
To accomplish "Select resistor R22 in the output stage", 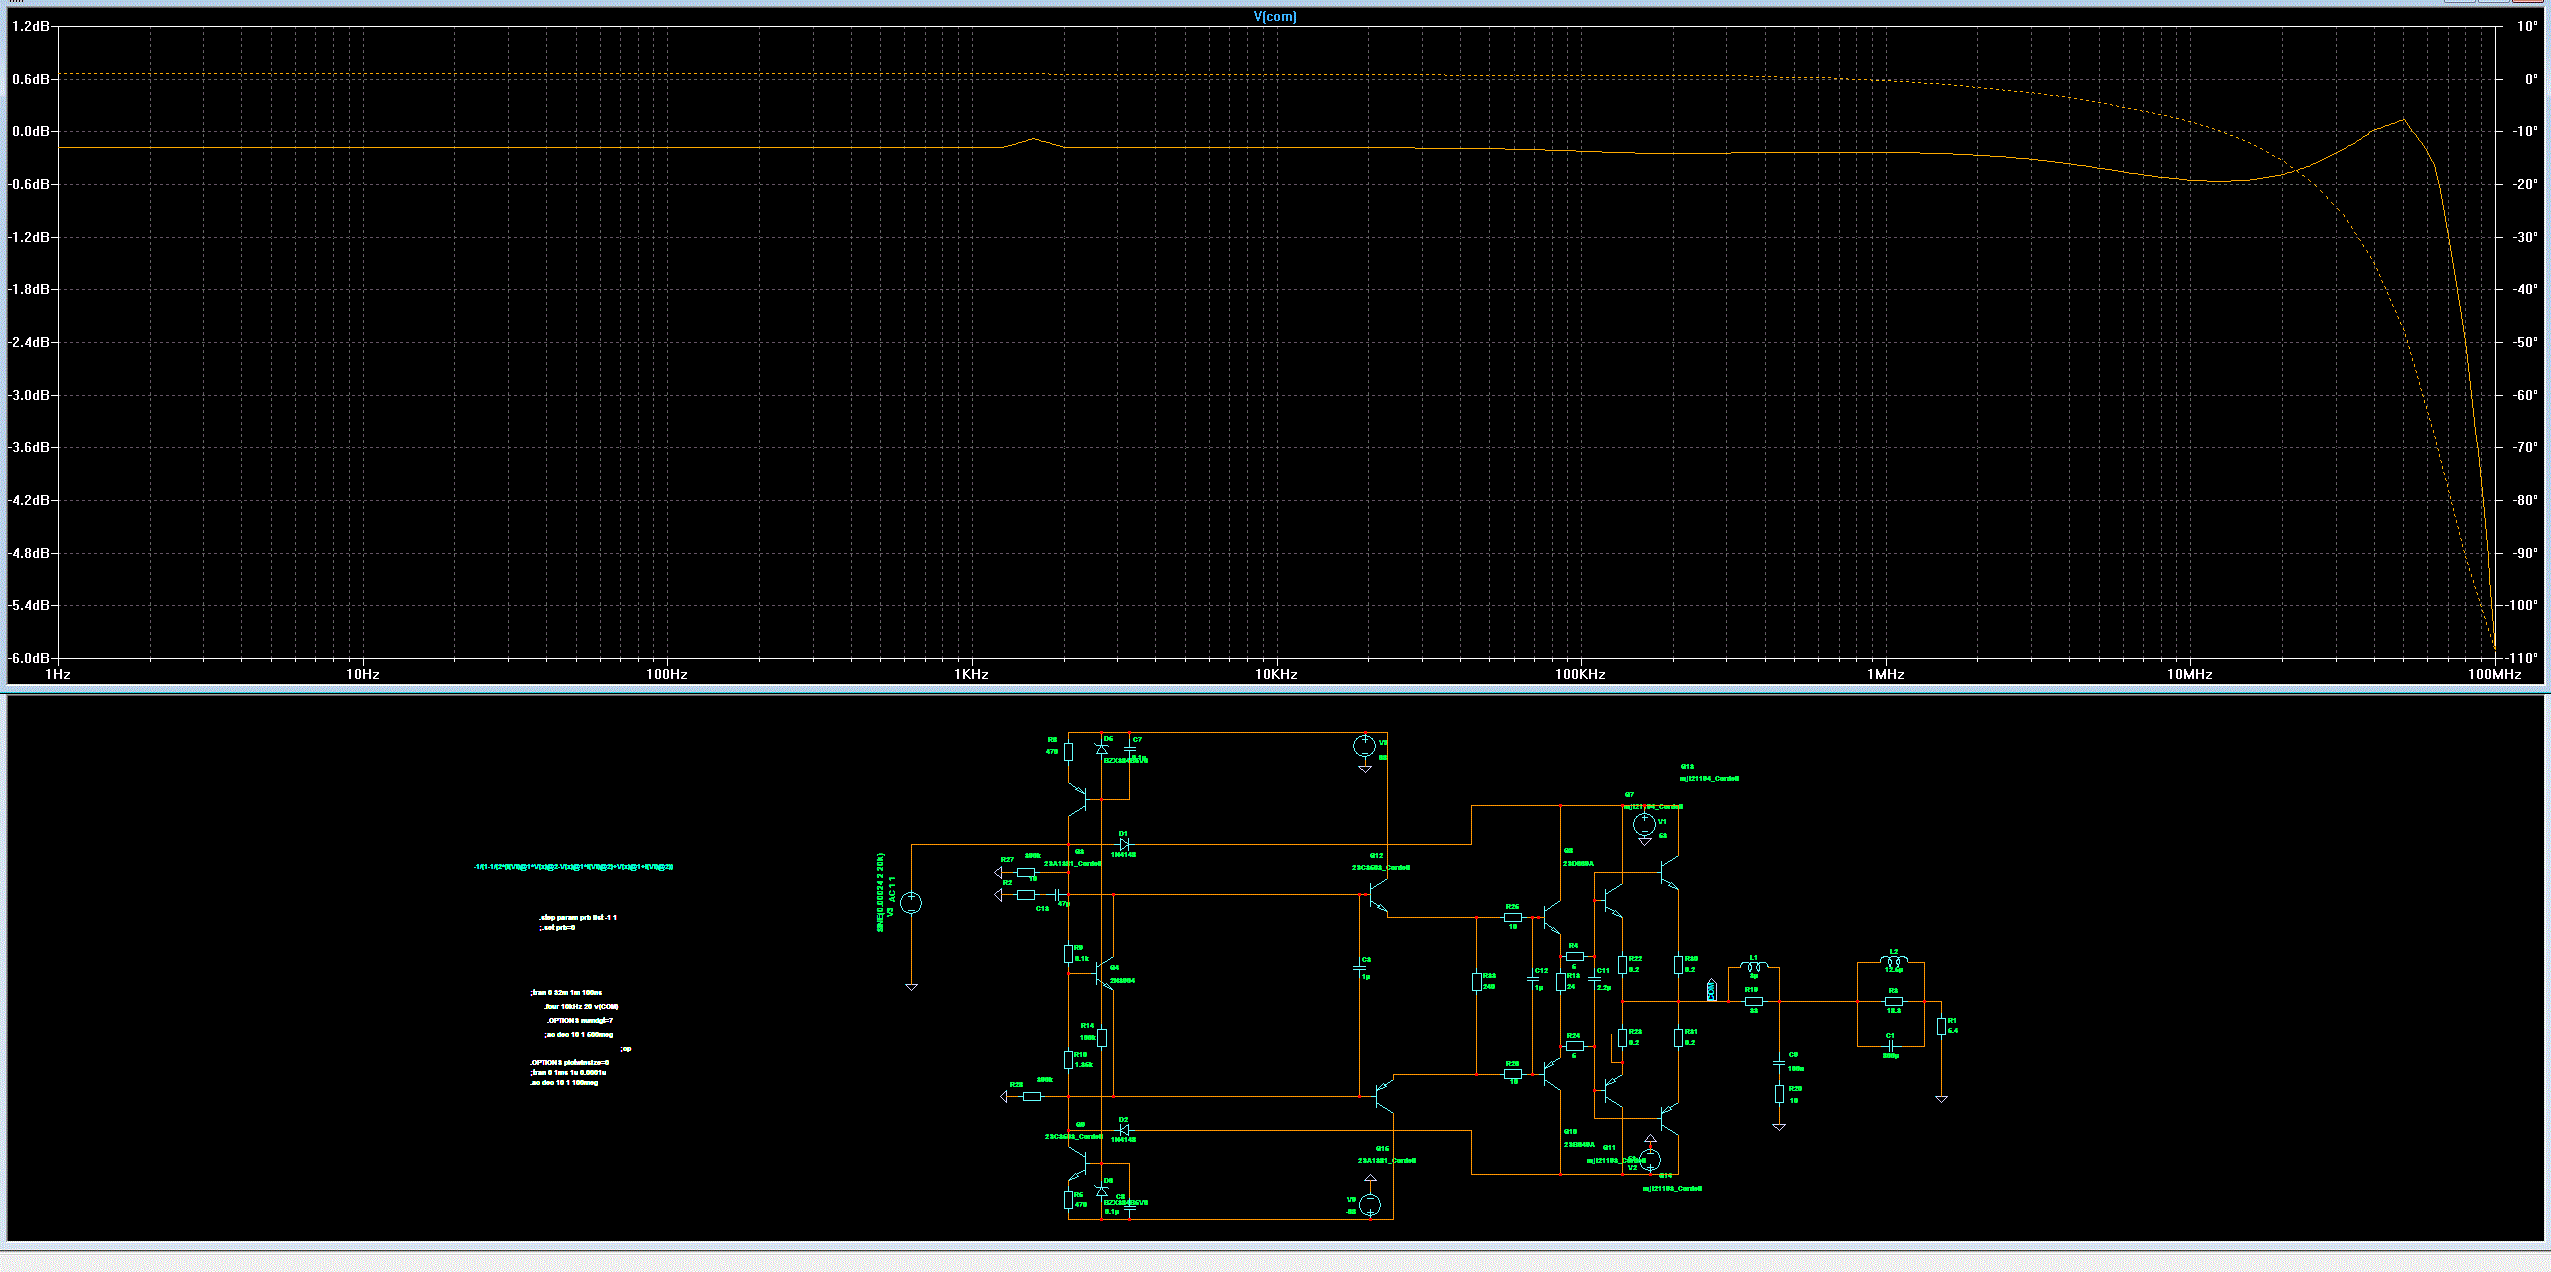I will click(x=1623, y=964).
